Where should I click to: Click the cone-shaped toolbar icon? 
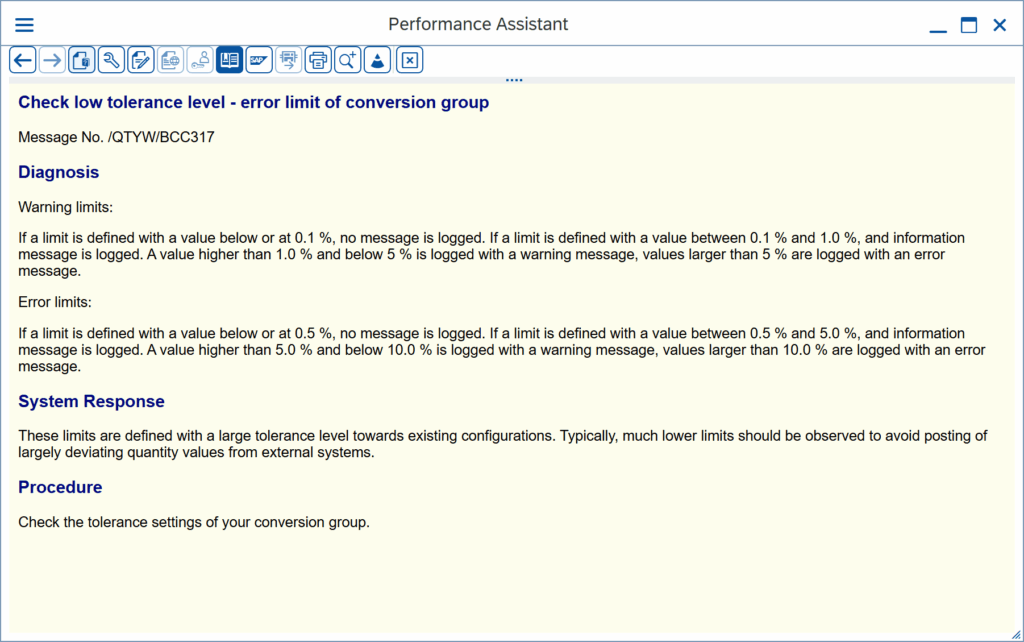coord(377,60)
